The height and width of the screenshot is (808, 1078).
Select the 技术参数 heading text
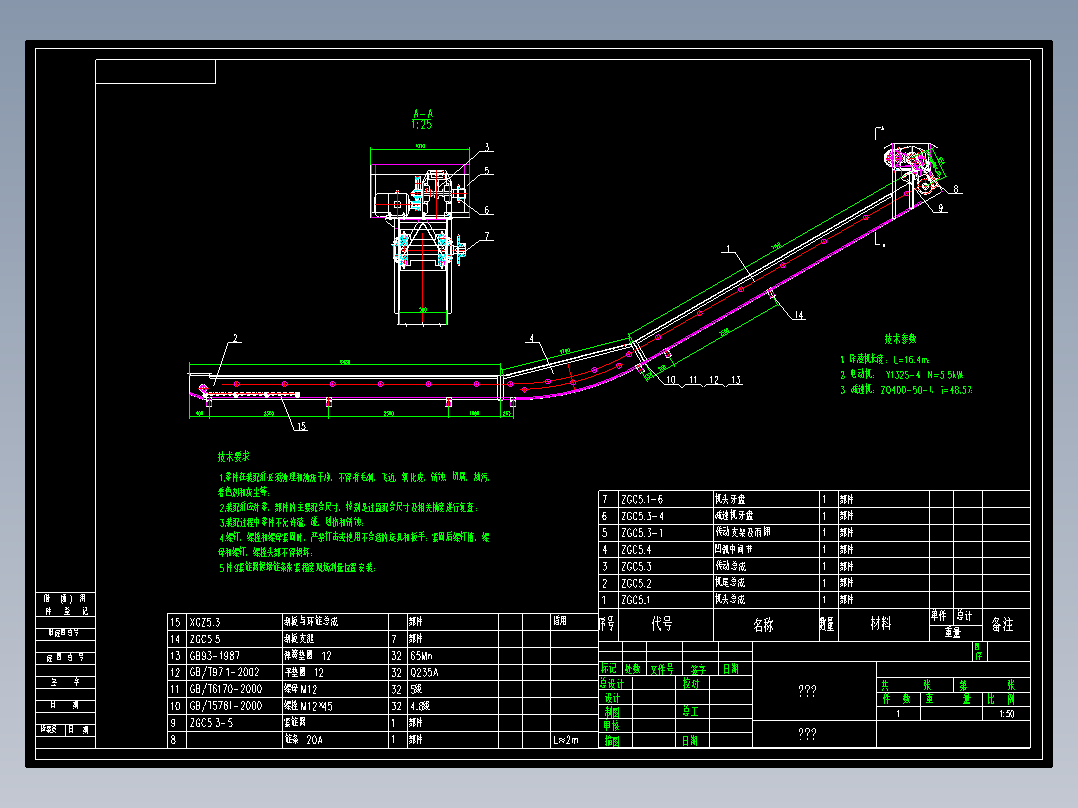point(900,339)
